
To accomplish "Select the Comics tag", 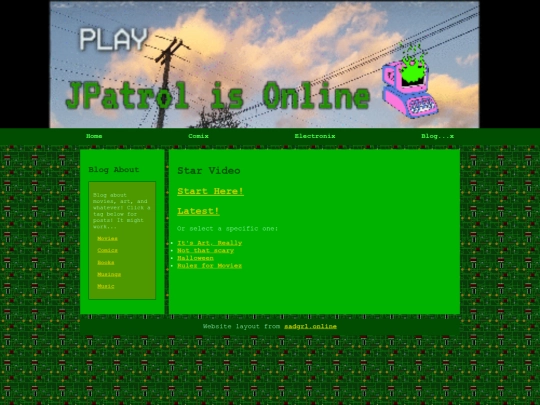I will click(x=107, y=250).
